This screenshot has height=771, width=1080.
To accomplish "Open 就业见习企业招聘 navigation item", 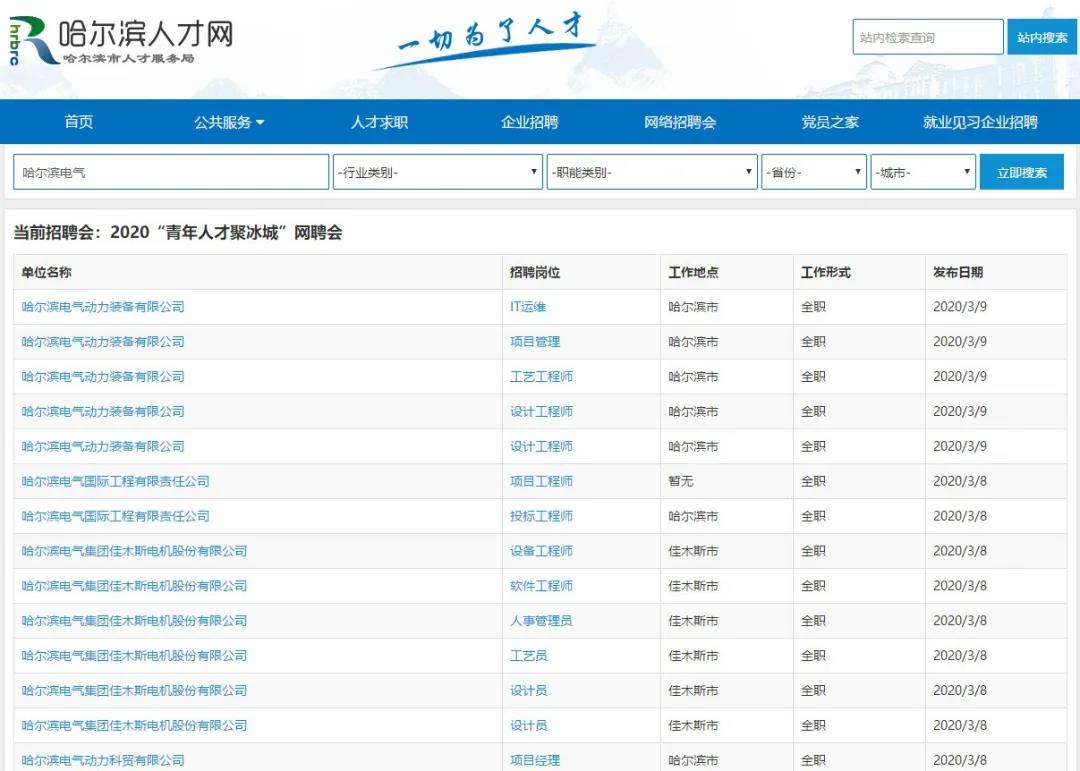I will (980, 122).
